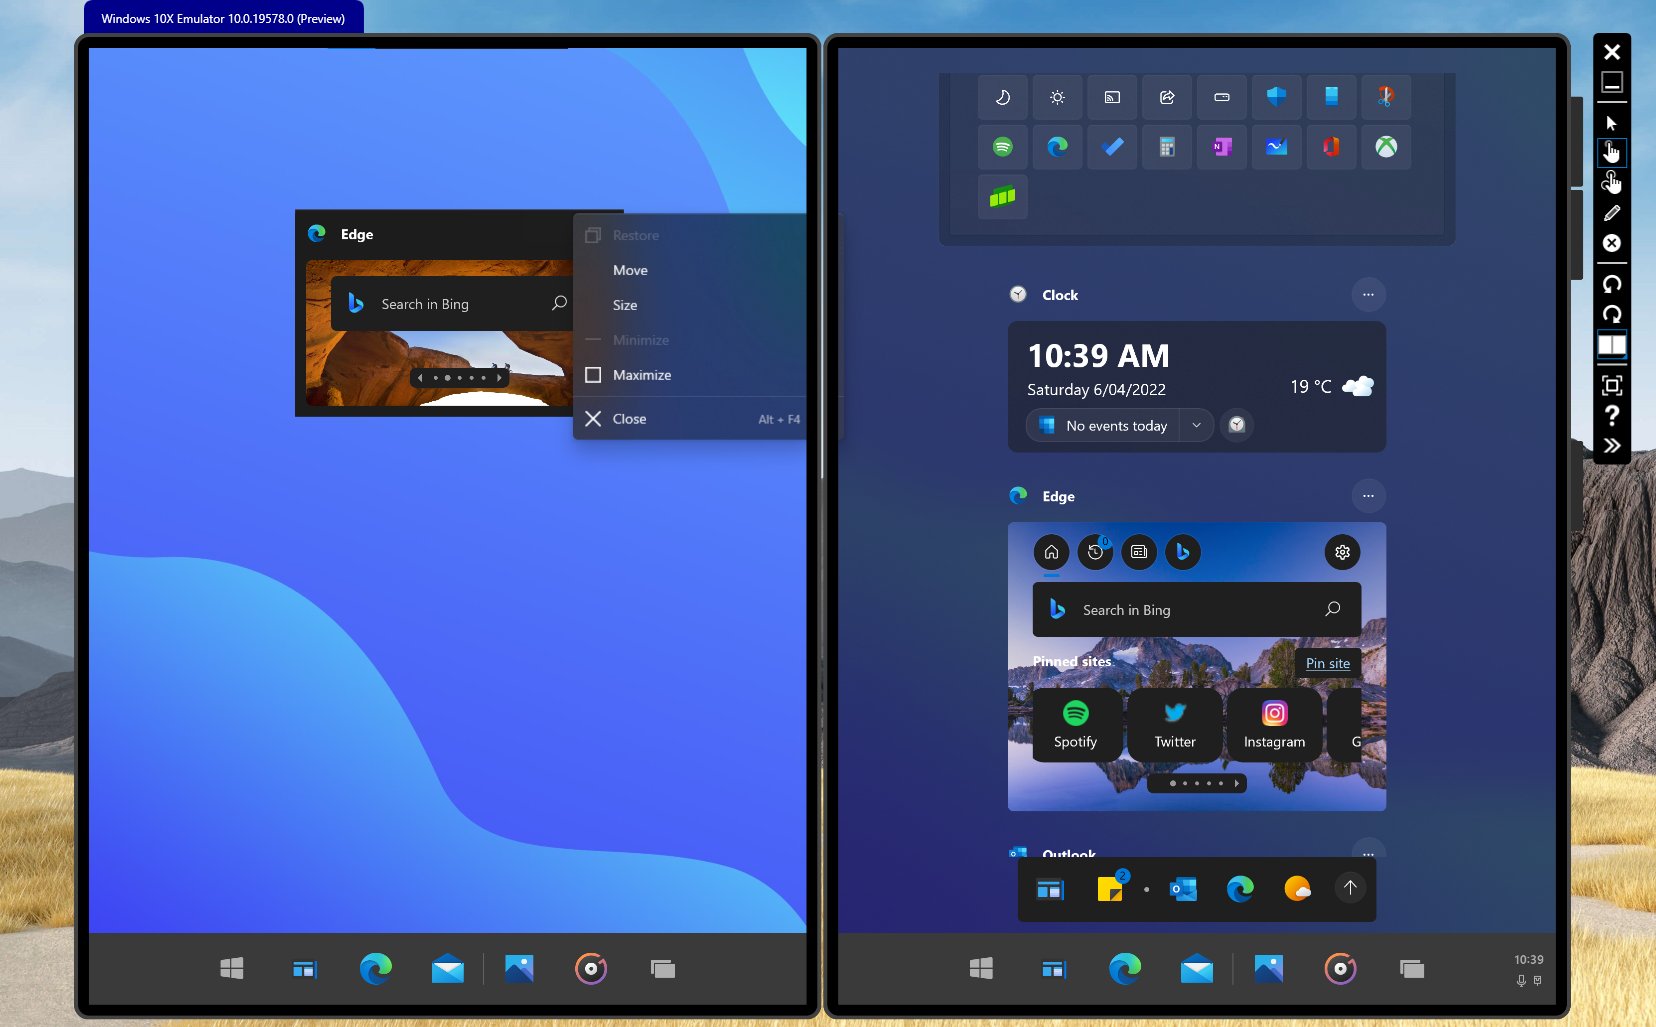Open Spotify from the quick apps grid
The height and width of the screenshot is (1027, 1656).
pyautogui.click(x=1003, y=147)
